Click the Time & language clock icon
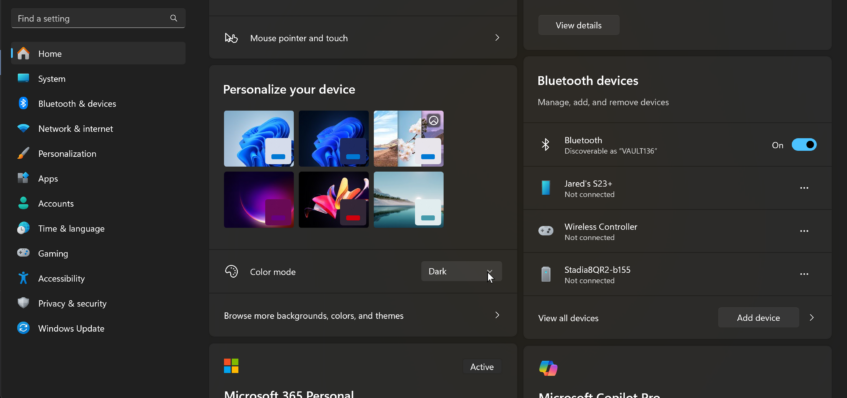This screenshot has height=398, width=847. pyautogui.click(x=23, y=228)
